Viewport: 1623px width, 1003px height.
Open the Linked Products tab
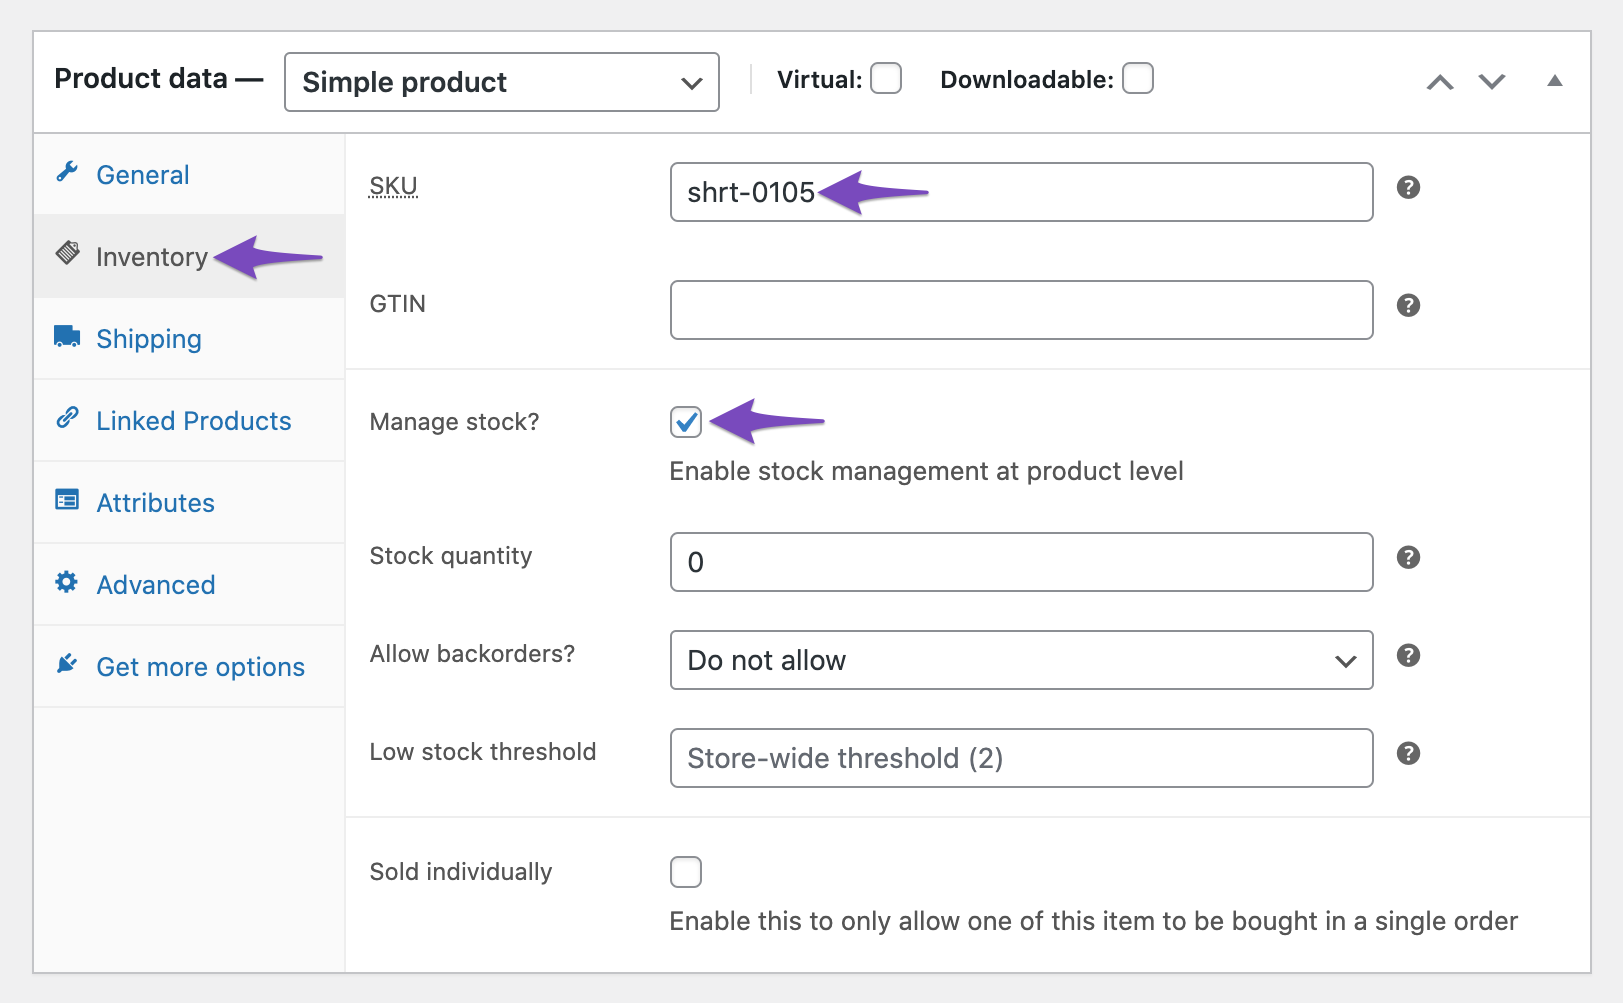click(x=189, y=421)
